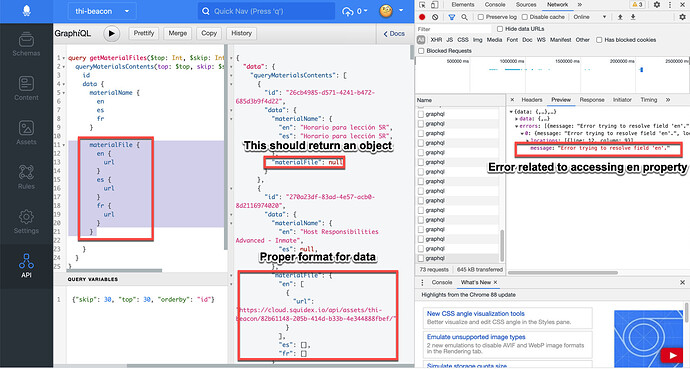Click the import HAR upload arrow icon

(620, 17)
